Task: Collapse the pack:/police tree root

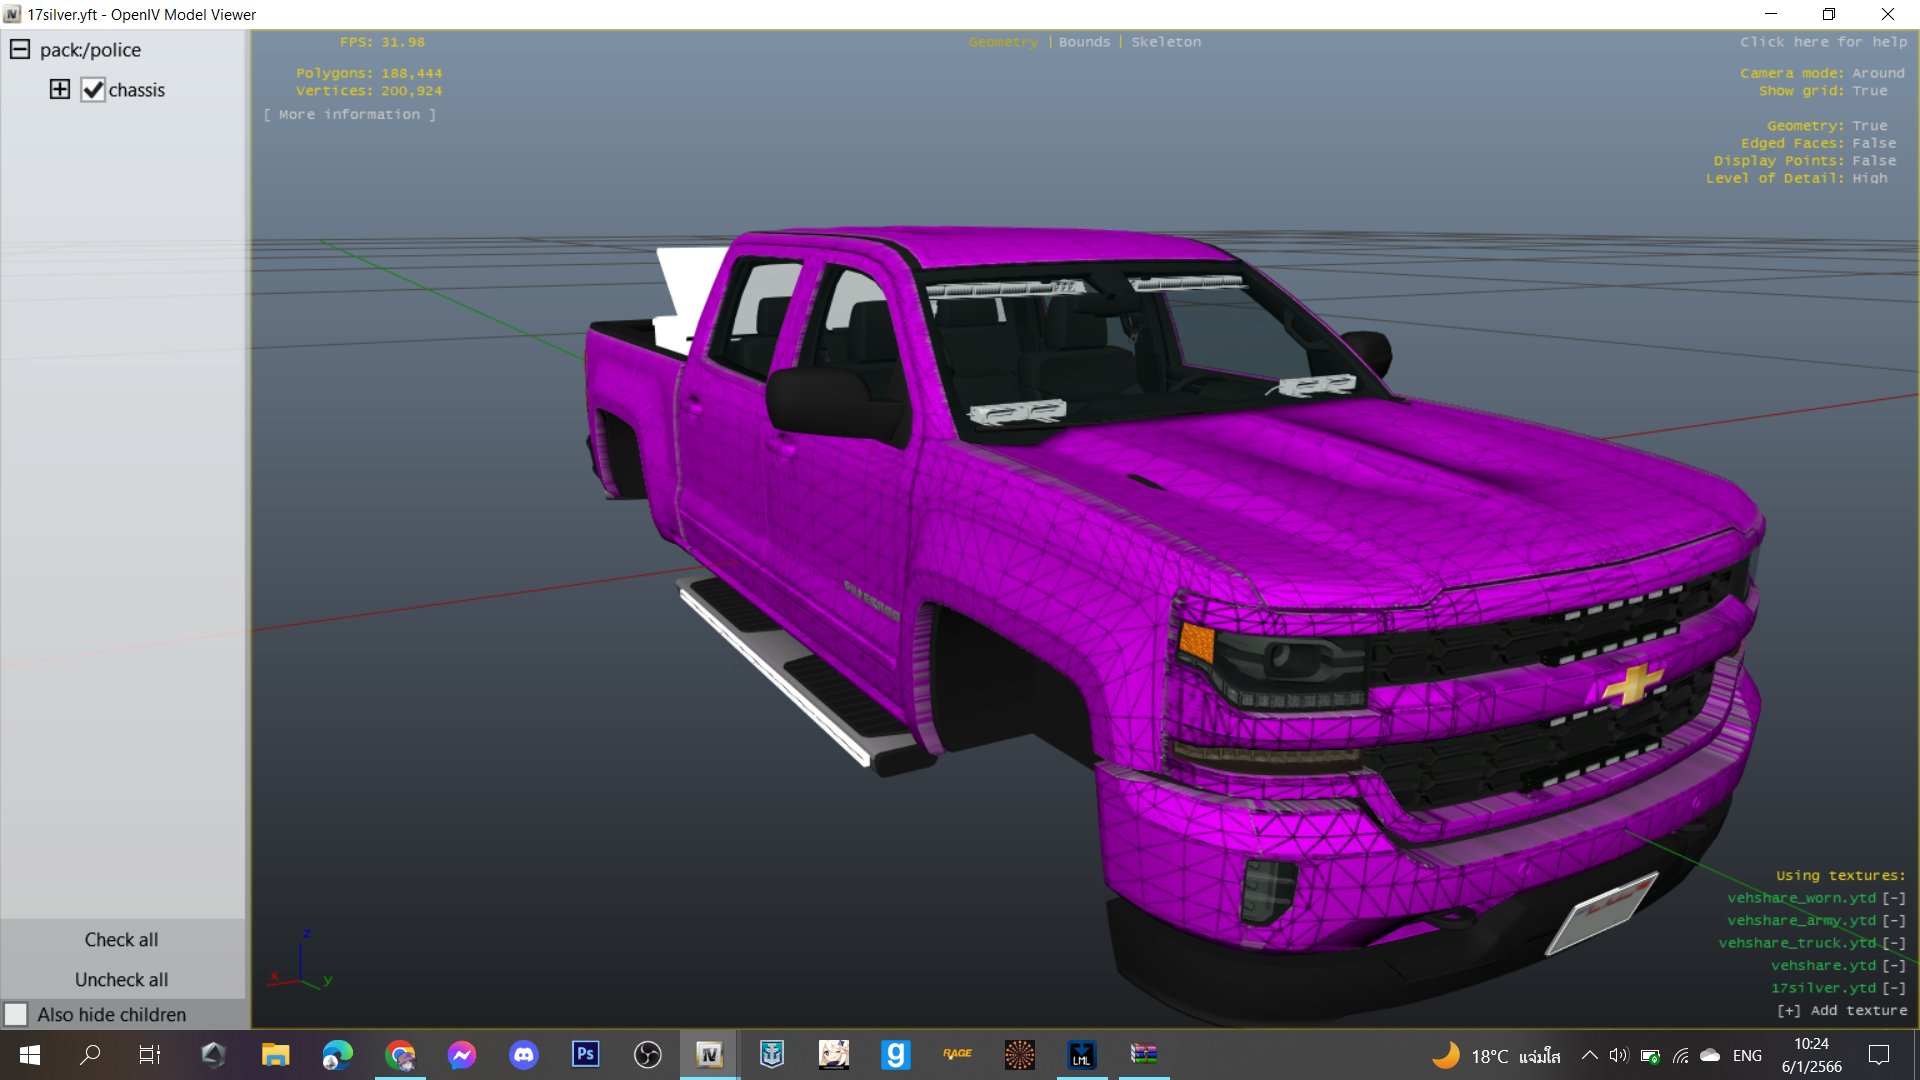Action: coord(20,49)
